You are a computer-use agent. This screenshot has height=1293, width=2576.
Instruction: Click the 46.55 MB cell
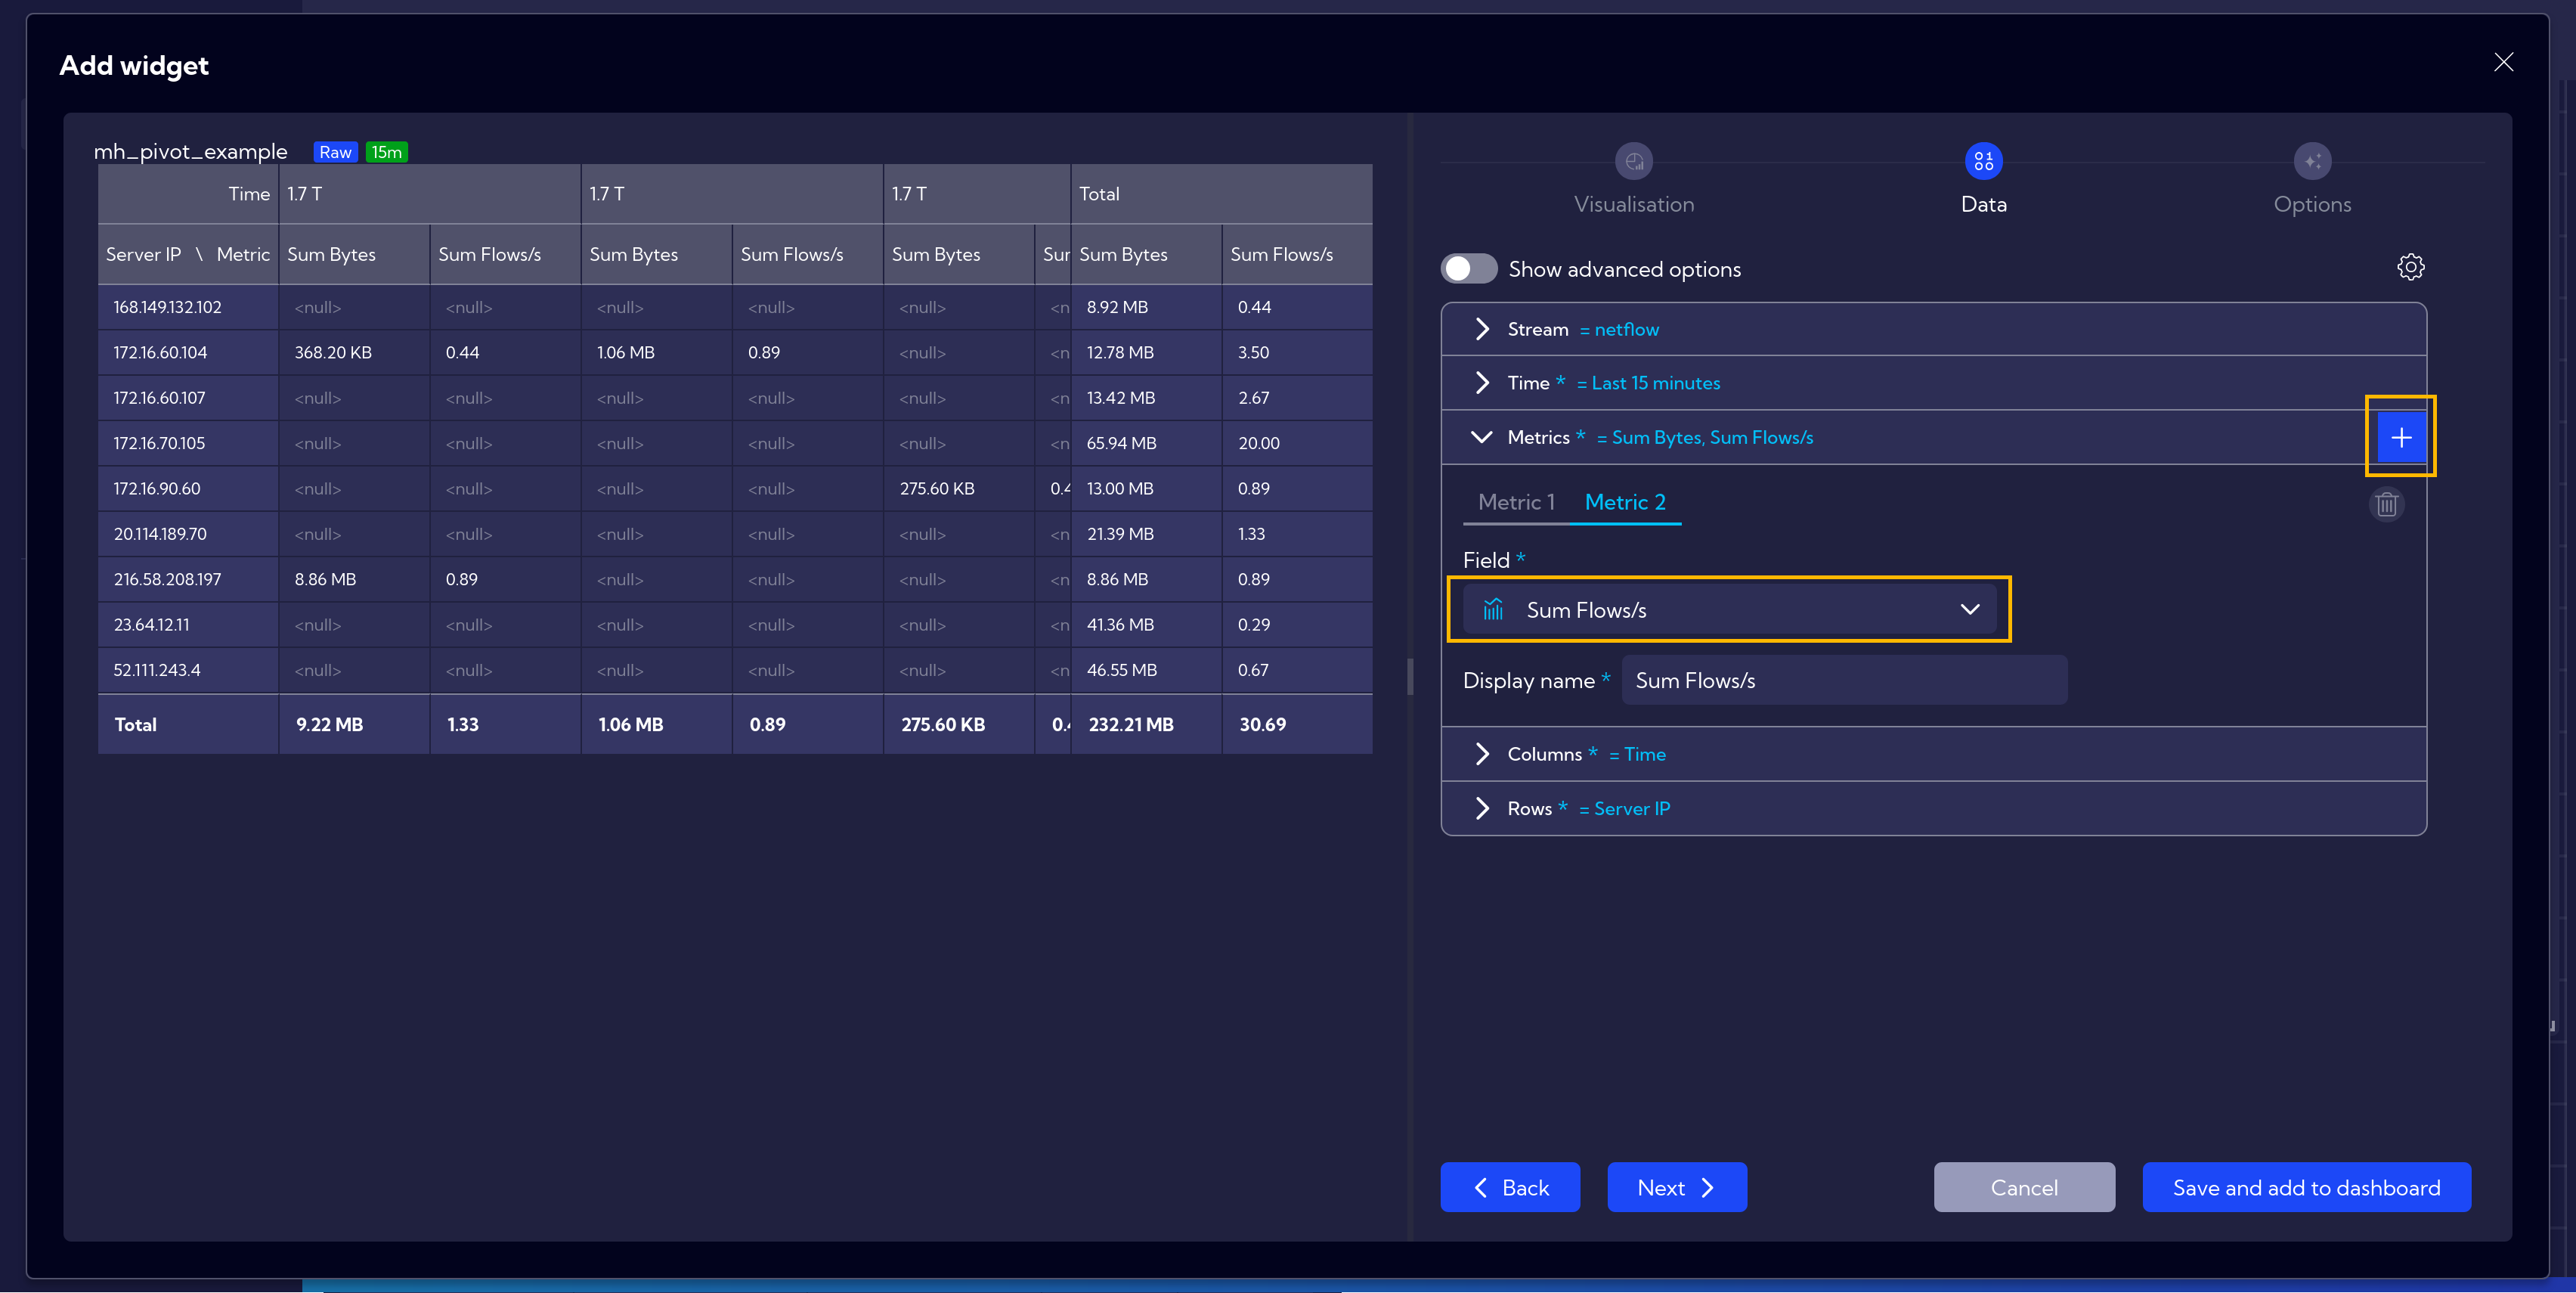(x=1146, y=670)
